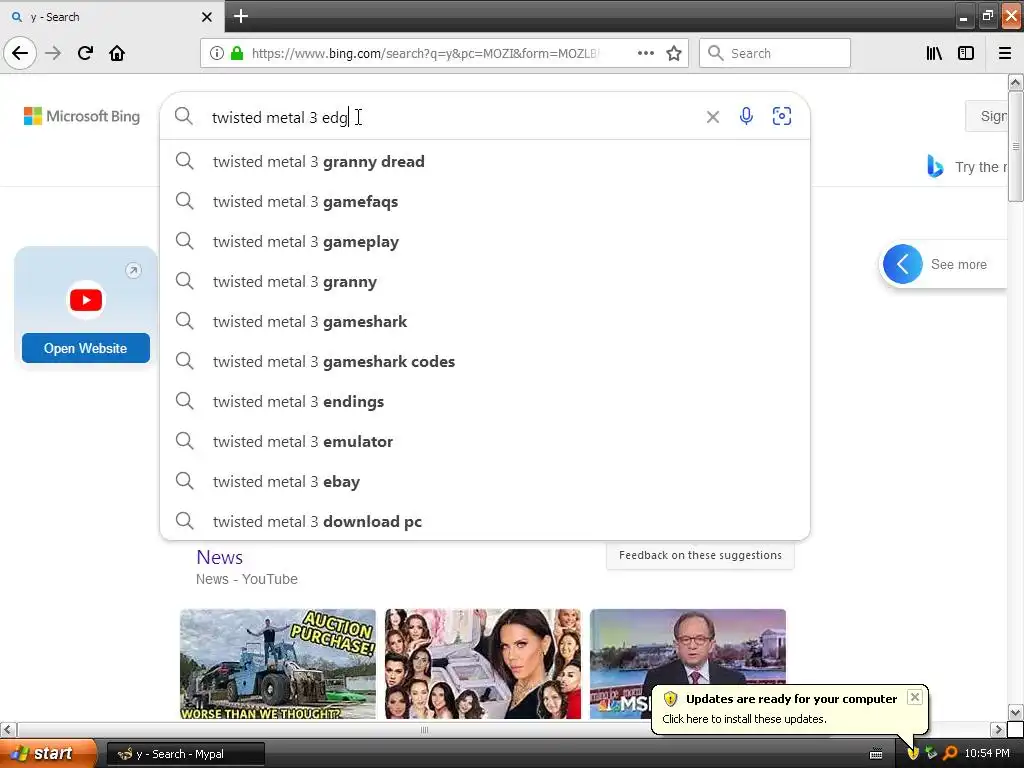This screenshot has width=1024, height=768.
Task: Select suggestion 'twisted metal 3 ebay'
Action: 485,481
